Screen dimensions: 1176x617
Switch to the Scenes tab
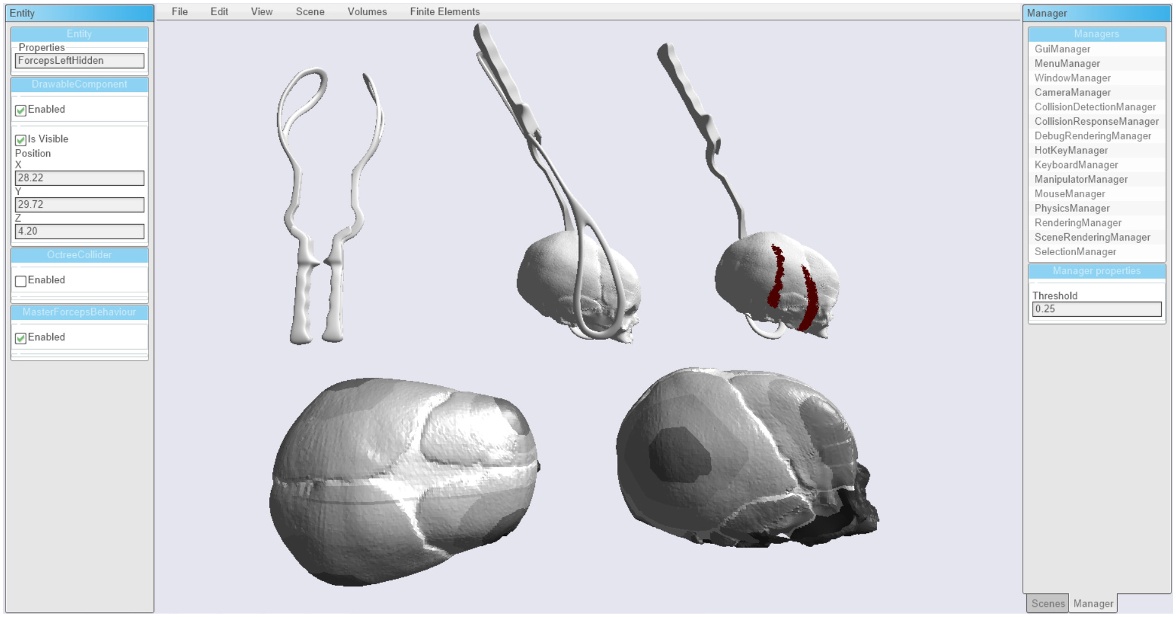1048,603
